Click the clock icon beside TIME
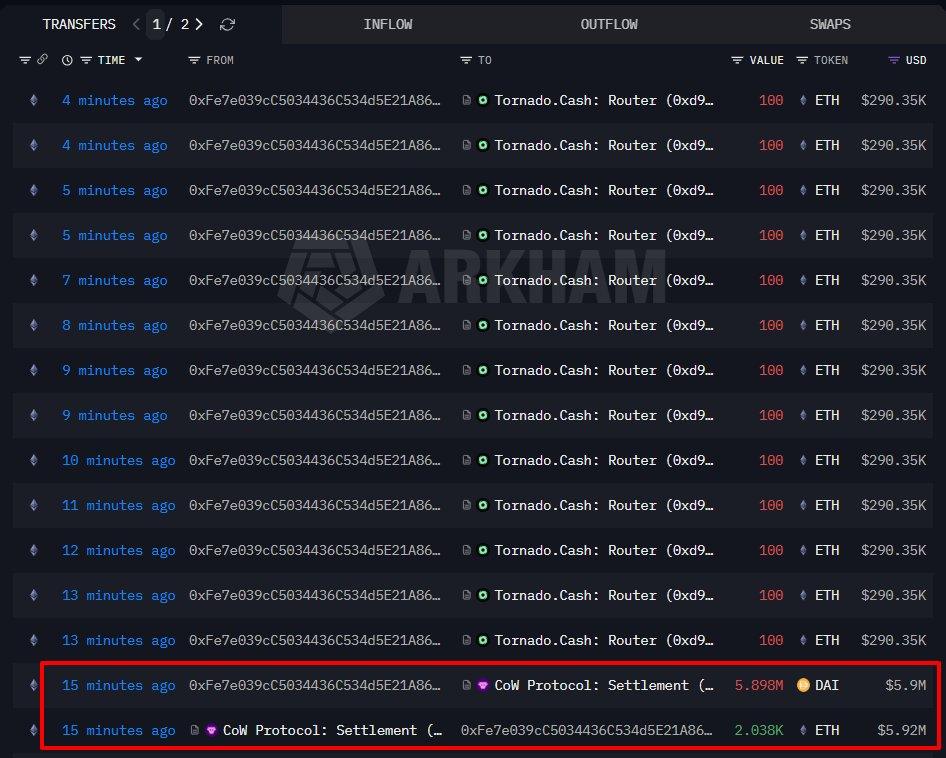The image size is (946, 758). [x=67, y=60]
